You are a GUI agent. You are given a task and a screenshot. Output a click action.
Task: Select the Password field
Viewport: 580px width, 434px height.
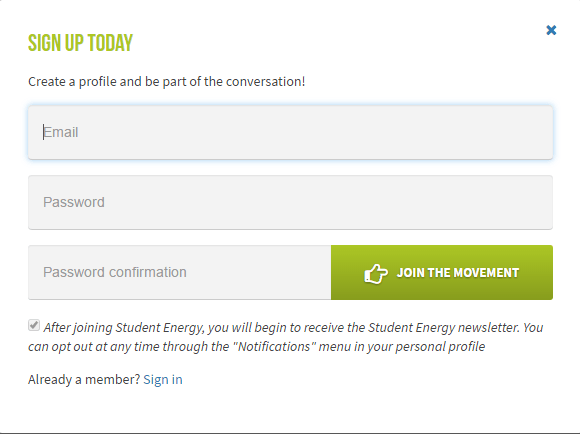click(x=290, y=202)
